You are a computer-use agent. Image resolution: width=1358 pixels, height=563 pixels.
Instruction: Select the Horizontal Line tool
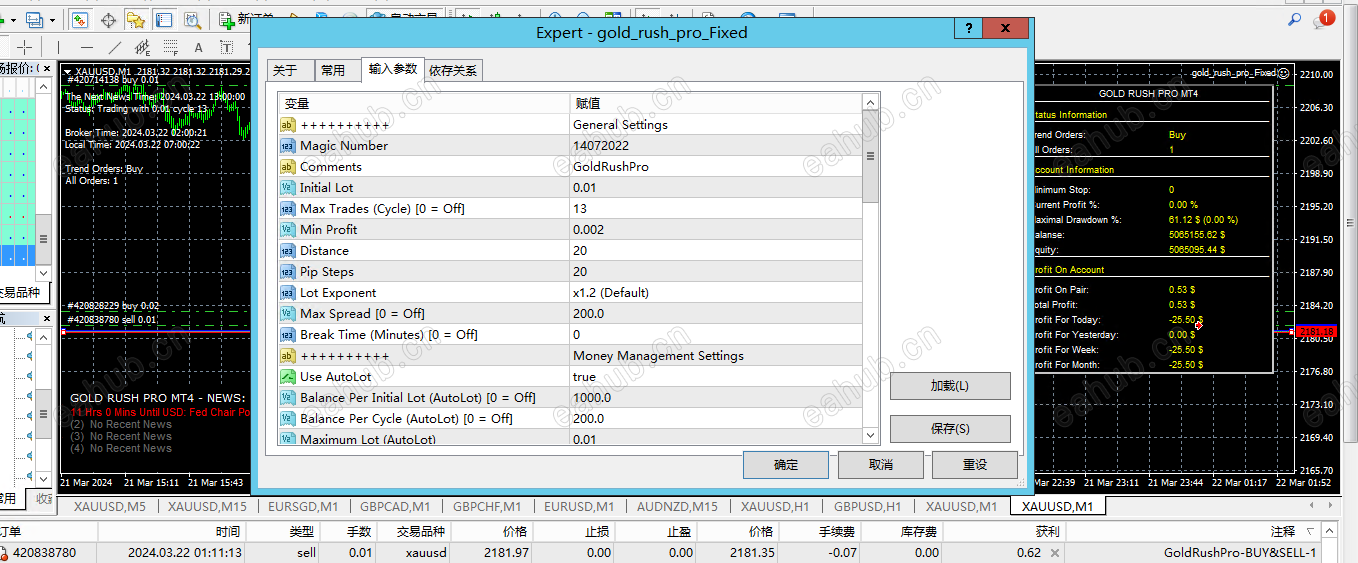87,47
